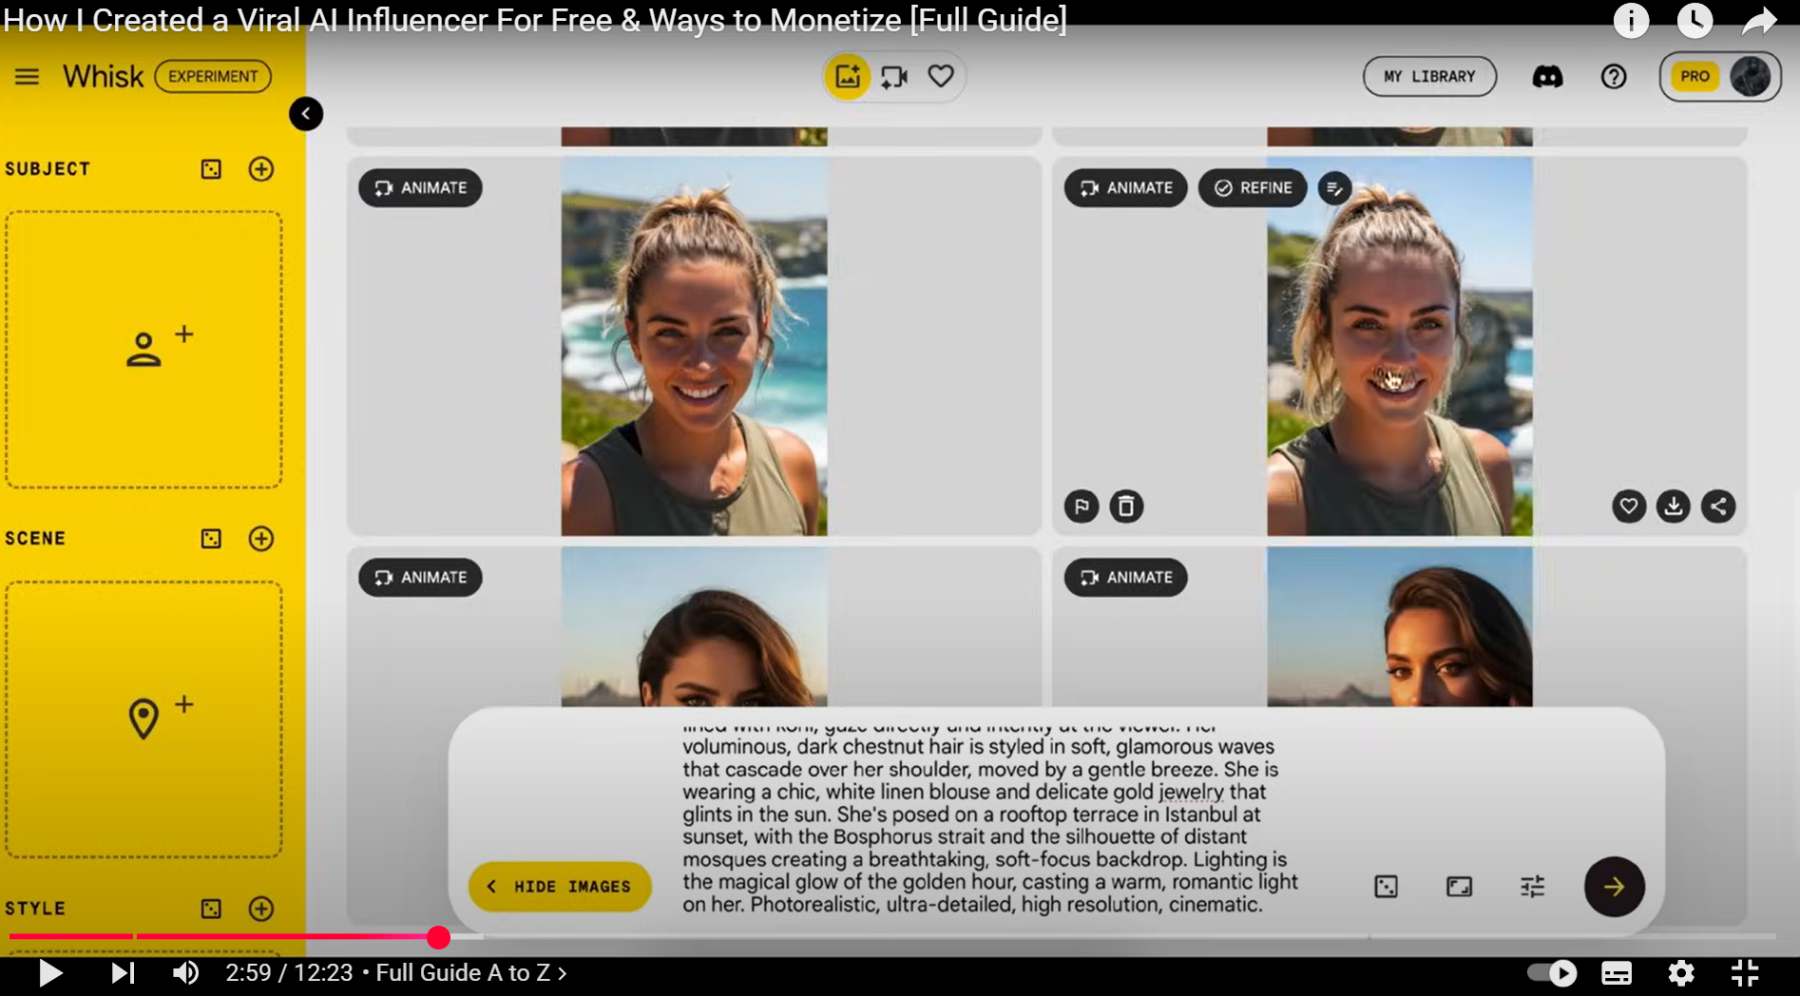Viewport: 1800px width, 996px height.
Task: Delete image with the trash icon
Action: 1126,507
